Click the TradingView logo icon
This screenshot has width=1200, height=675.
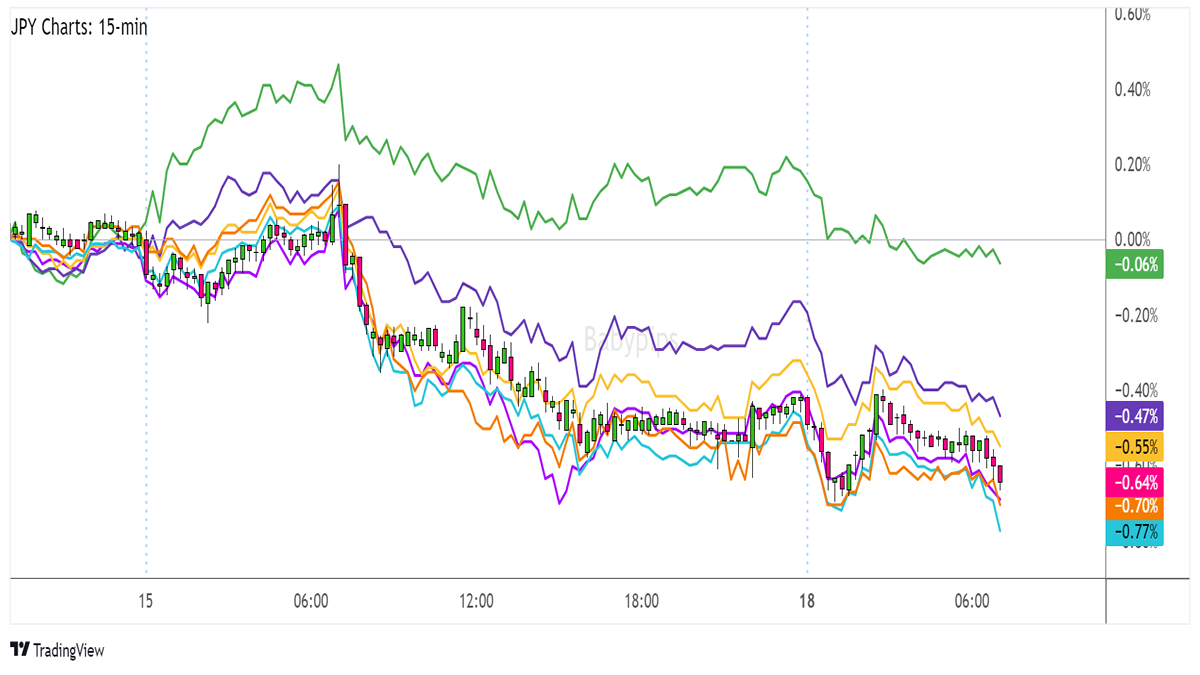click(x=20, y=650)
